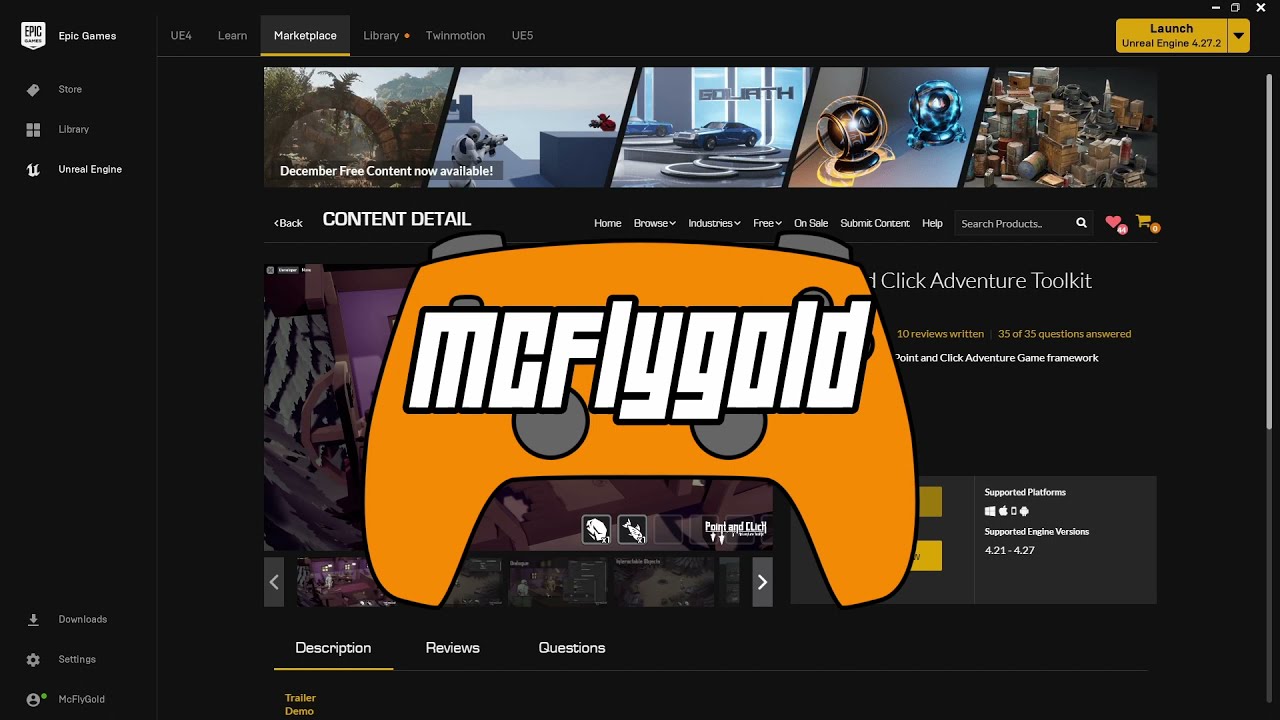Click the Point and Click Adventure Game framework text

[x=997, y=358]
